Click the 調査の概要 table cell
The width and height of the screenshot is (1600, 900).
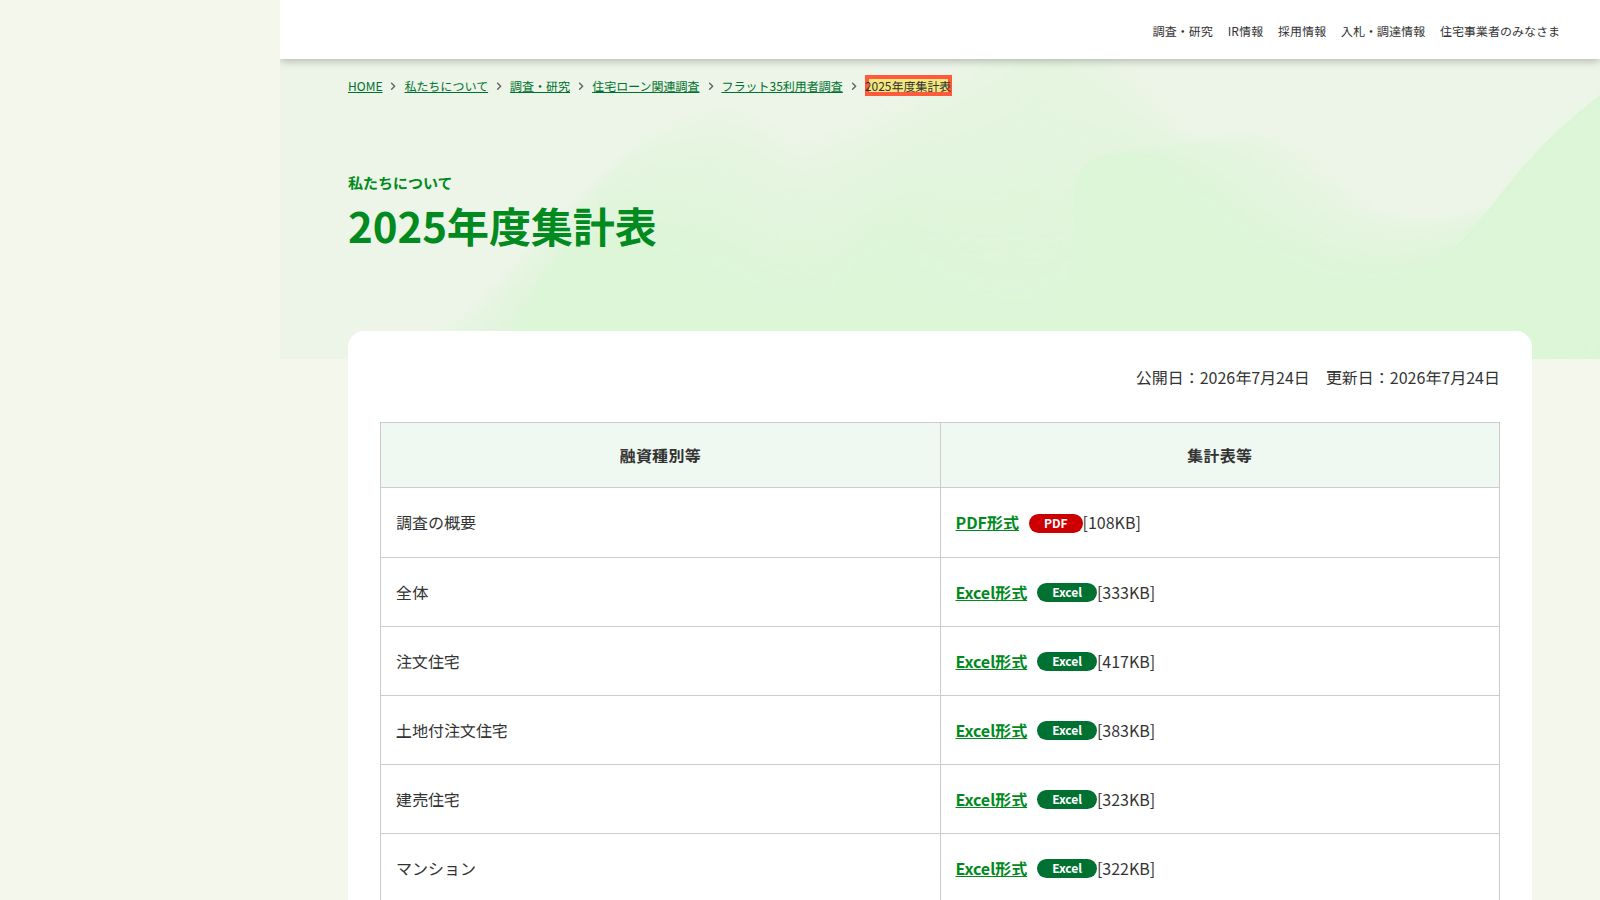(x=660, y=523)
